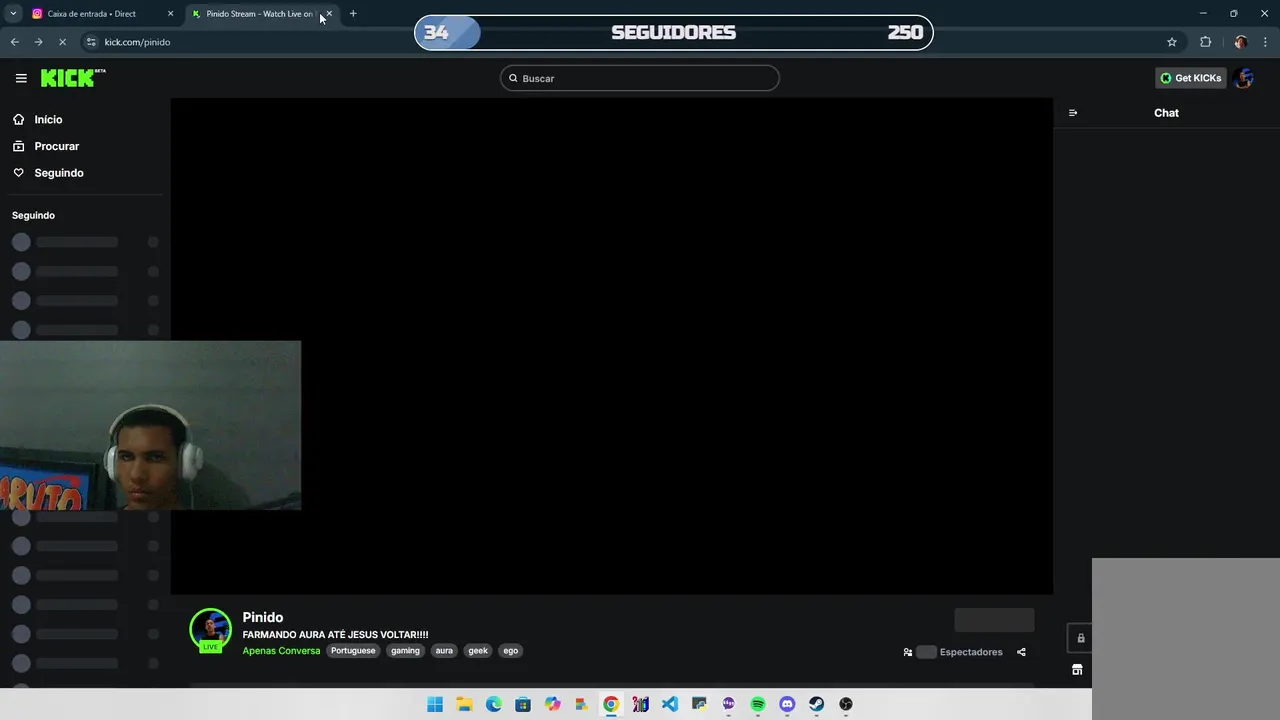The width and height of the screenshot is (1280, 720).
Task: Launch Microsoft Edge from the taskbar
Action: (x=494, y=704)
